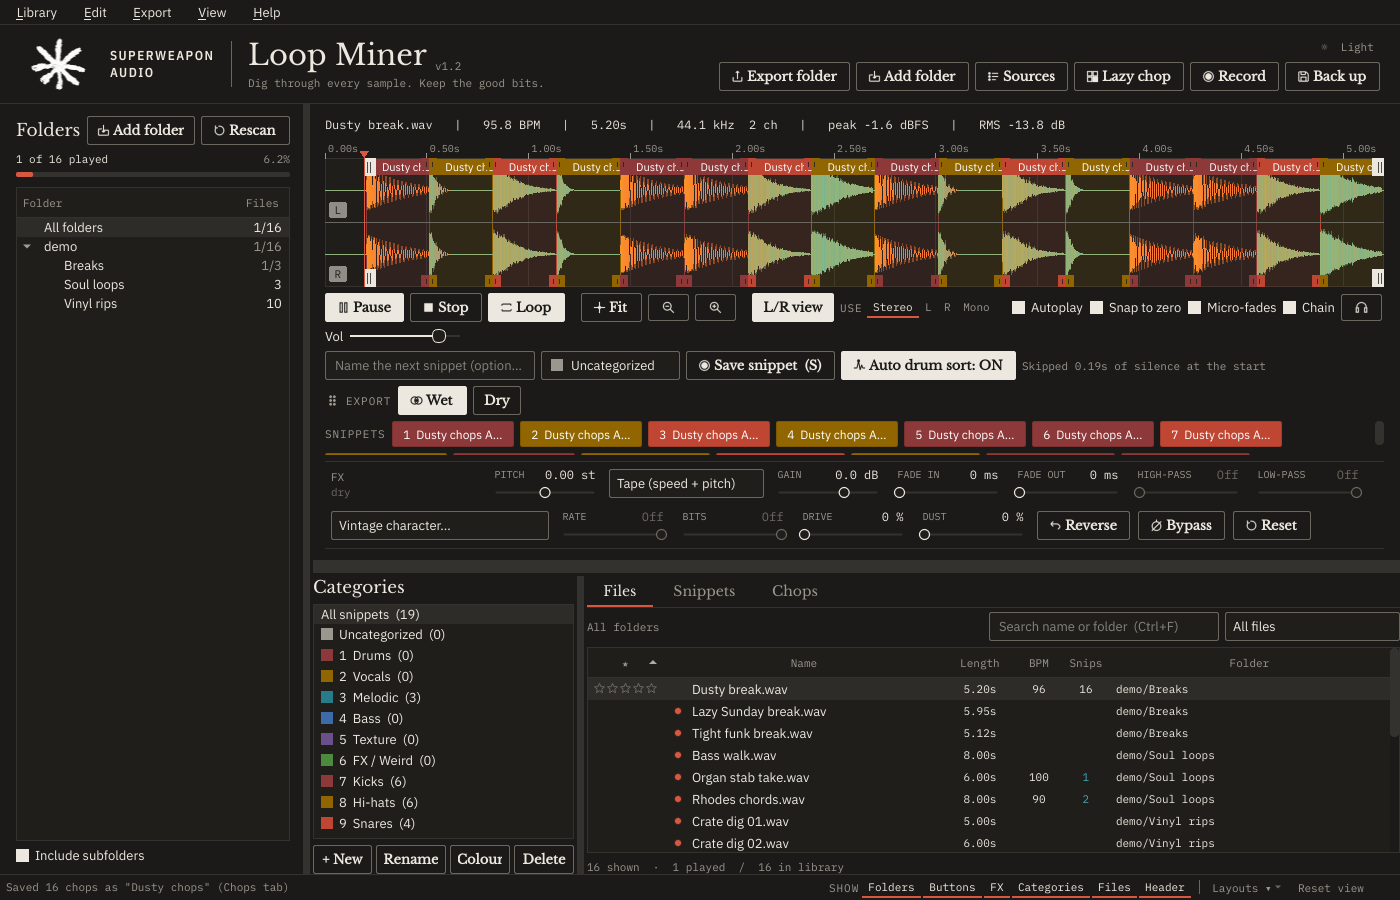This screenshot has width=1400, height=900.
Task: Select the R channel badge on the waveform
Action: pyautogui.click(x=338, y=274)
